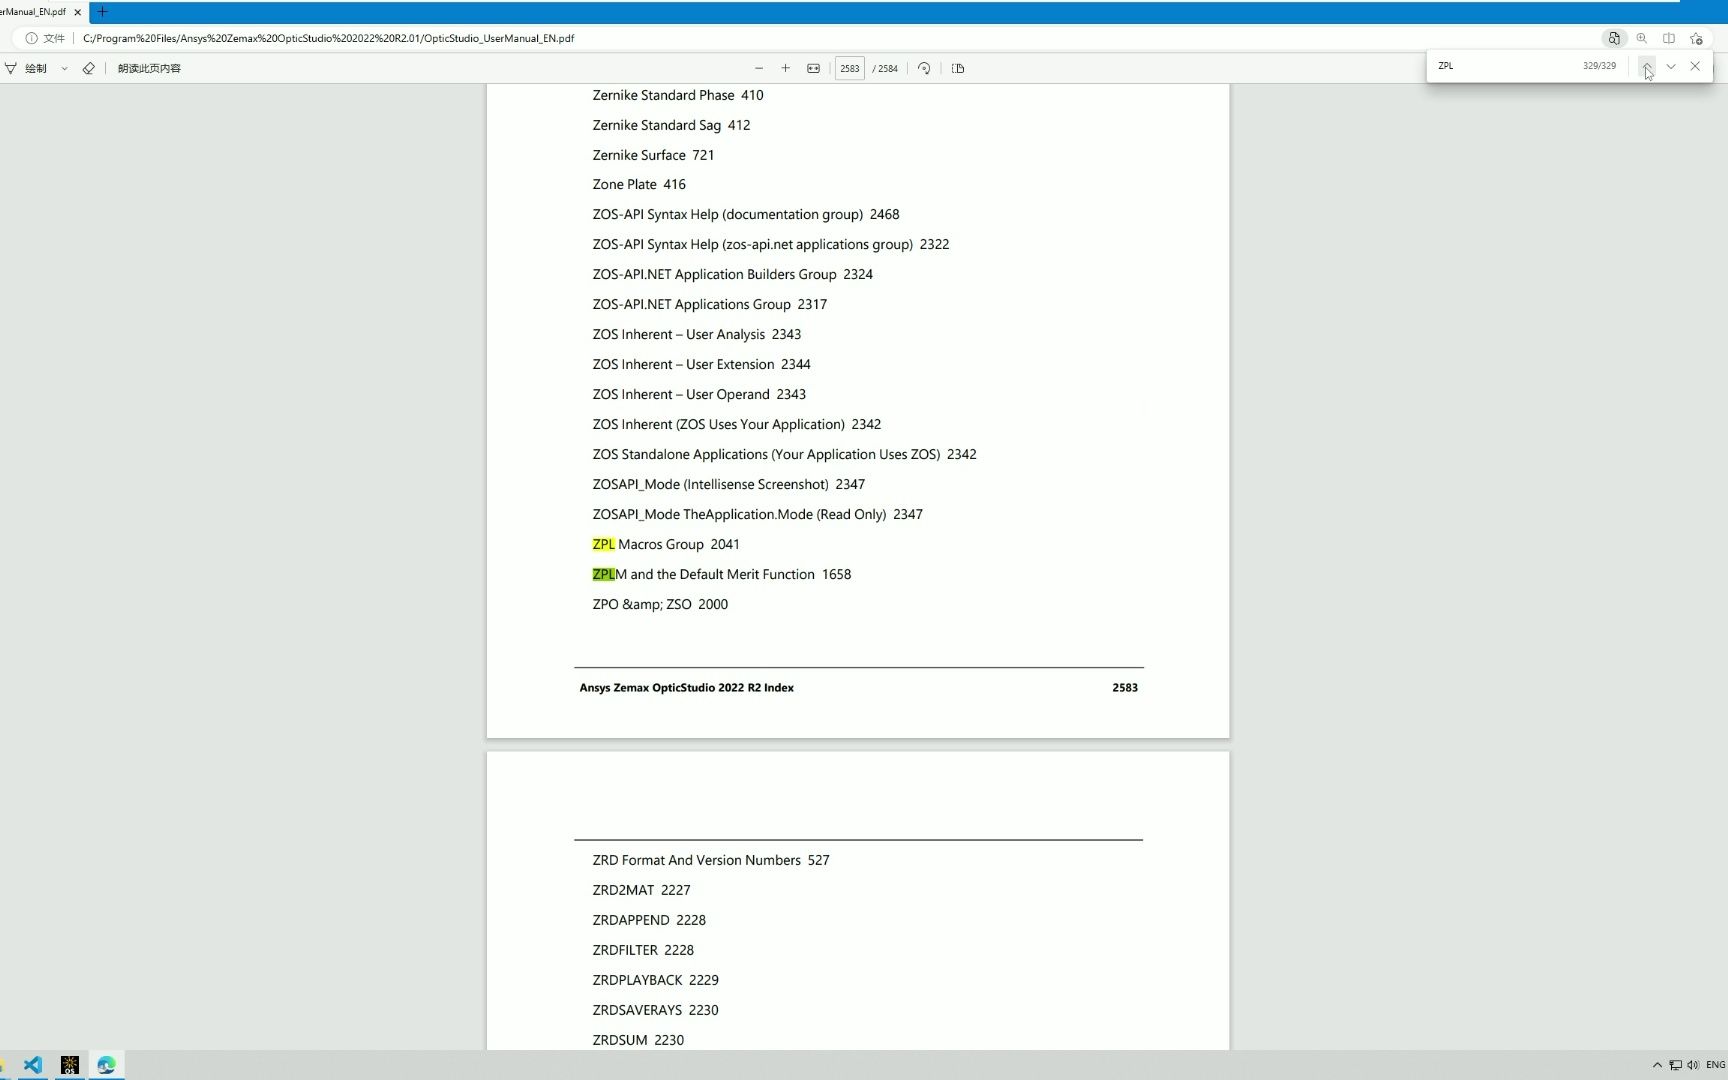Click index entry ZPO &amp; ZSO 2000
The width and height of the screenshot is (1728, 1080).
click(x=660, y=604)
